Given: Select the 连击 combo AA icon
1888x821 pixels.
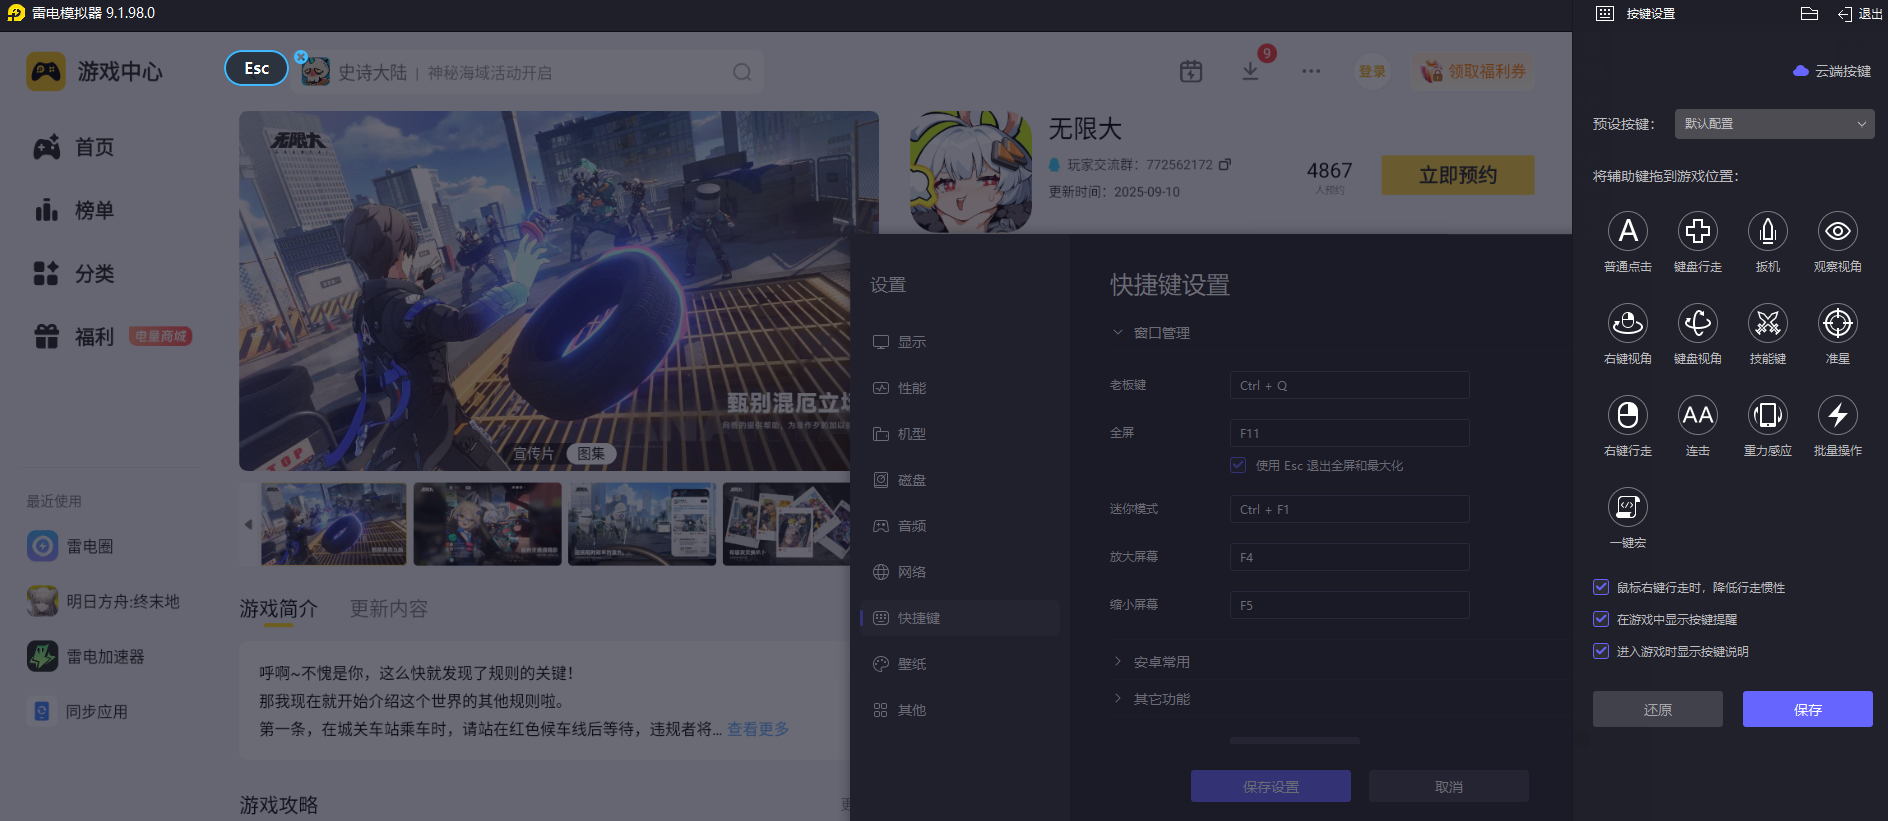Looking at the screenshot, I should tap(1698, 415).
